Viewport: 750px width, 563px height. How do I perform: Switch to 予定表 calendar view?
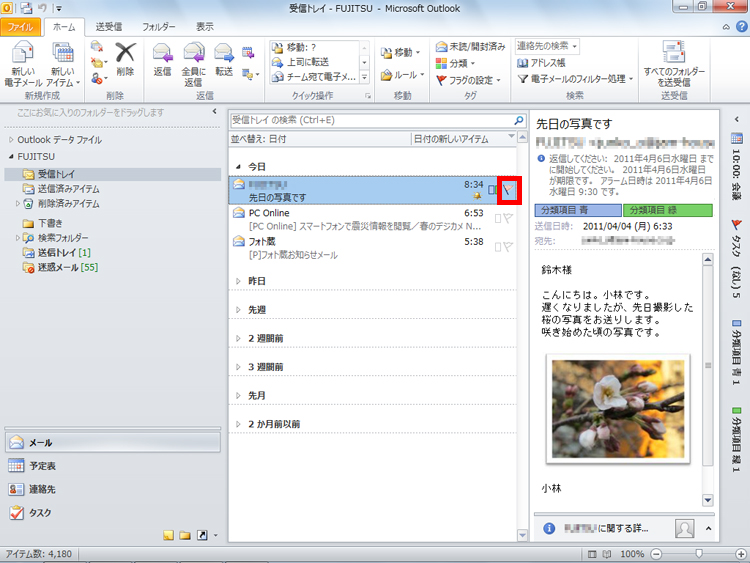[113, 465]
